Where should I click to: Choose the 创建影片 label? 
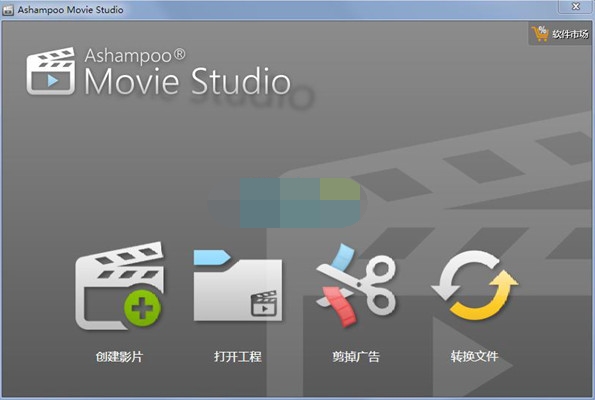click(119, 356)
